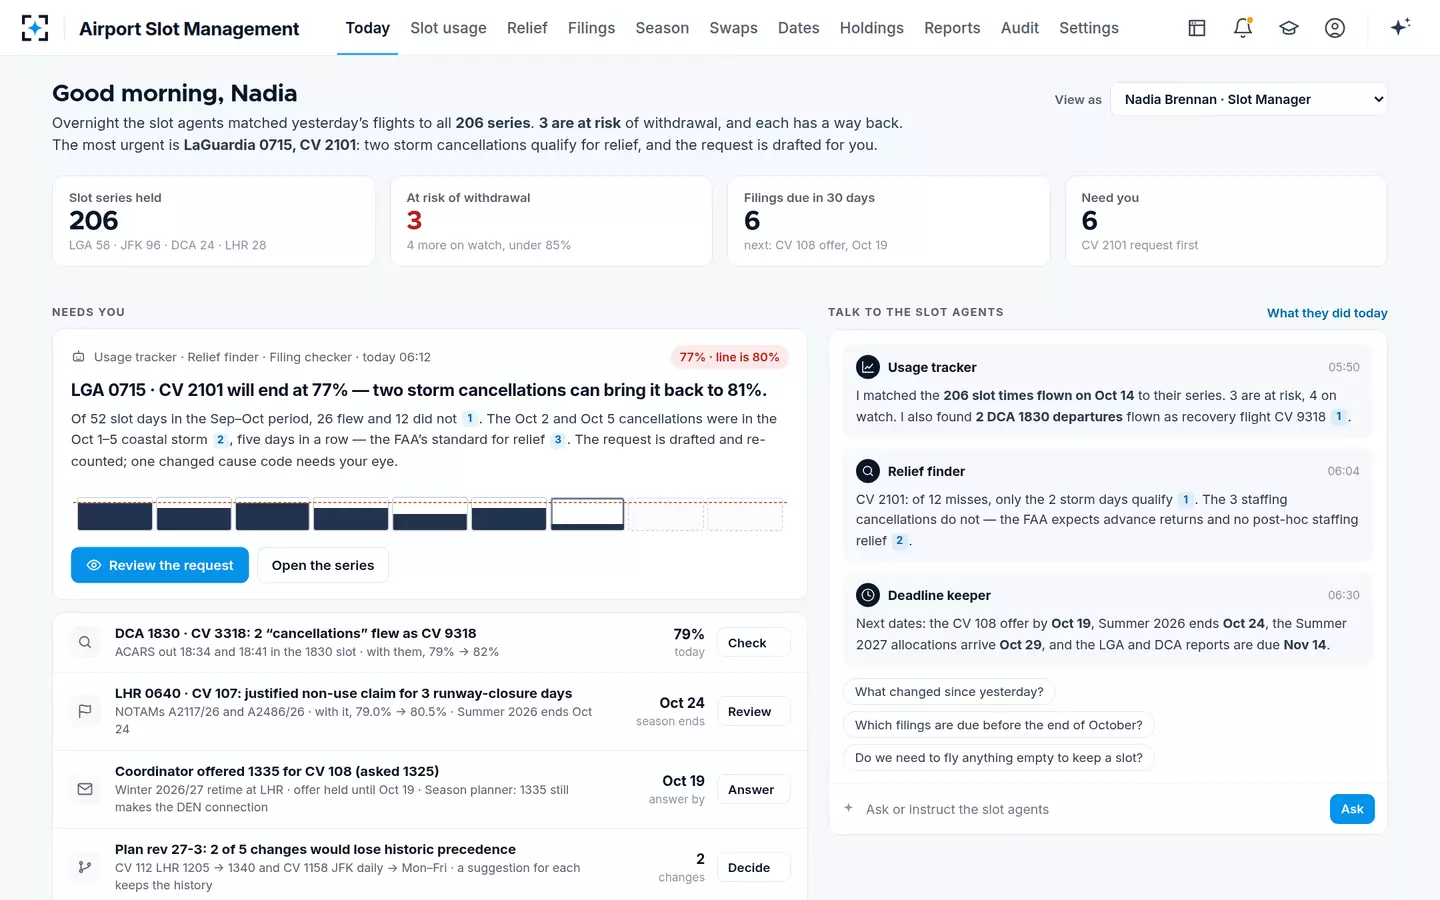Image resolution: width=1440 pixels, height=900 pixels.
Task: Open the user account icon
Action: click(x=1335, y=28)
